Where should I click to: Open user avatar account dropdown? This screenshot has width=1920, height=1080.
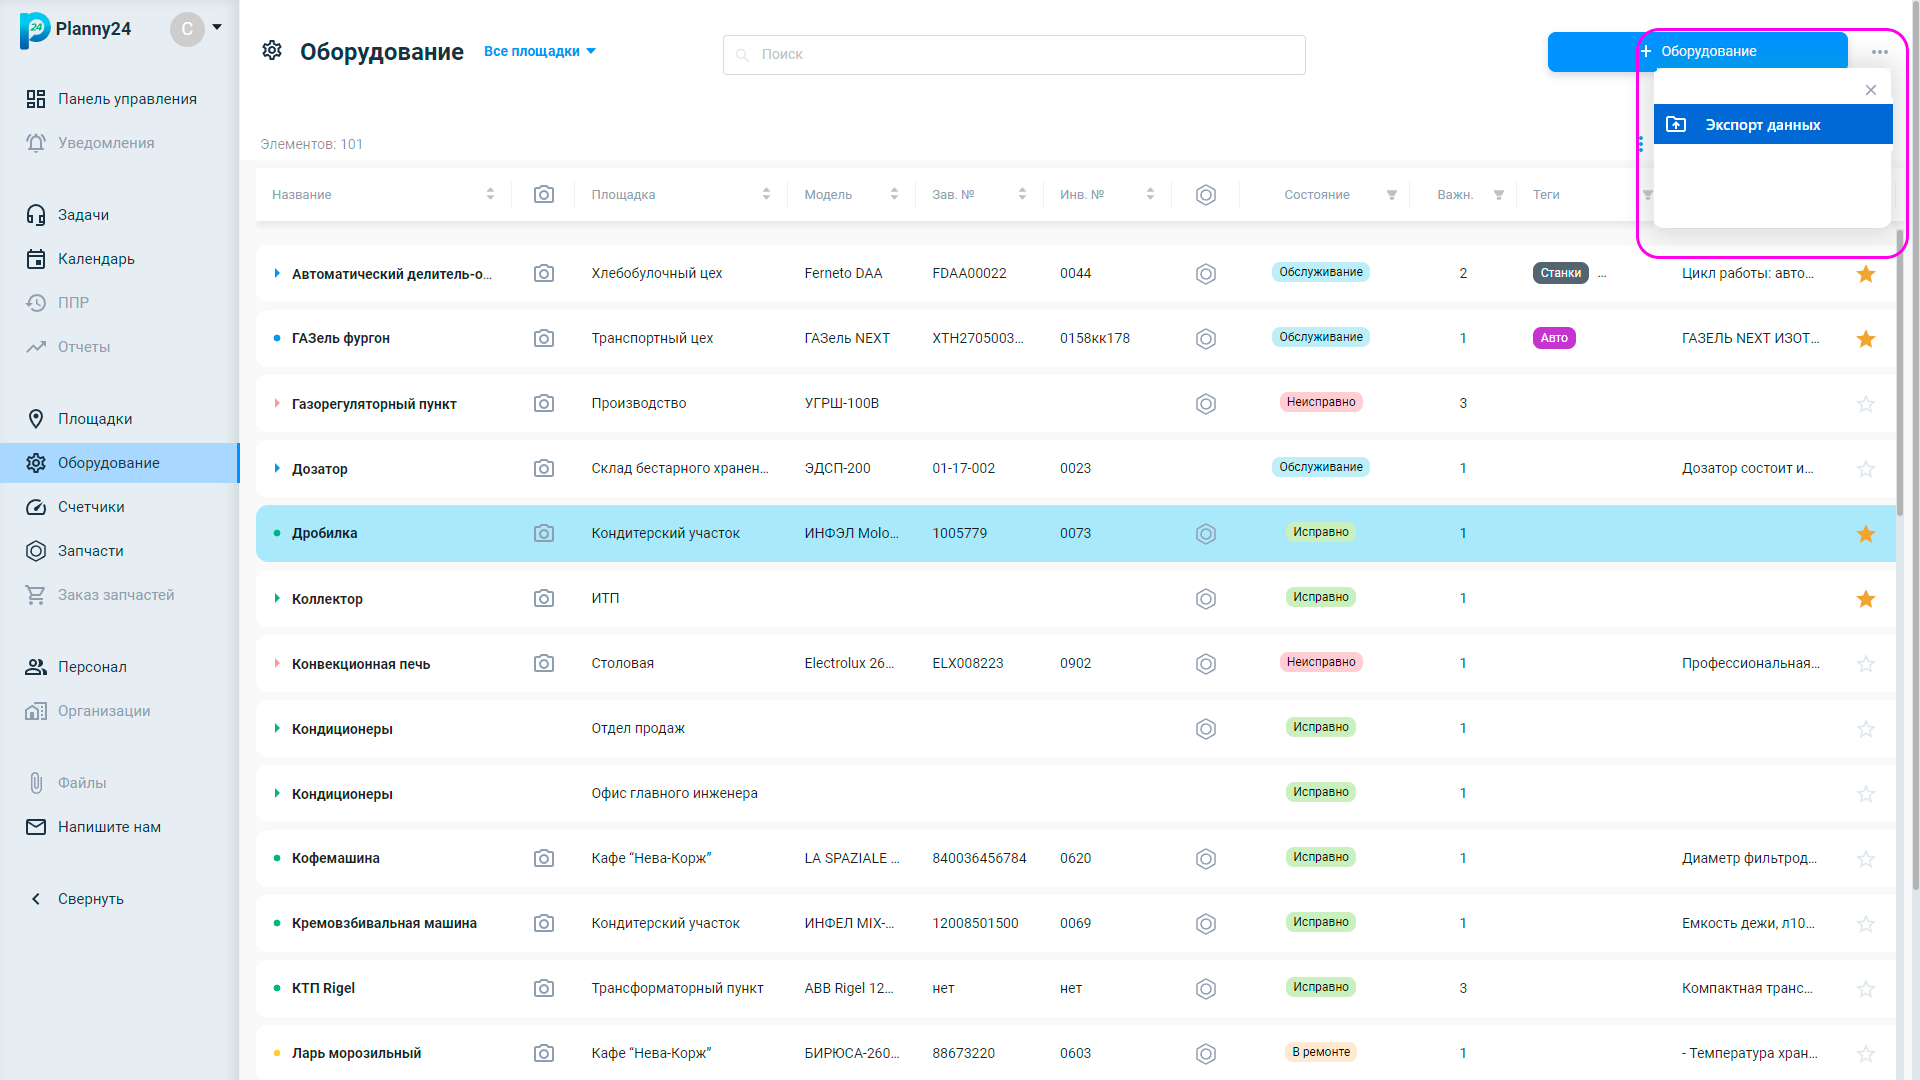click(196, 29)
